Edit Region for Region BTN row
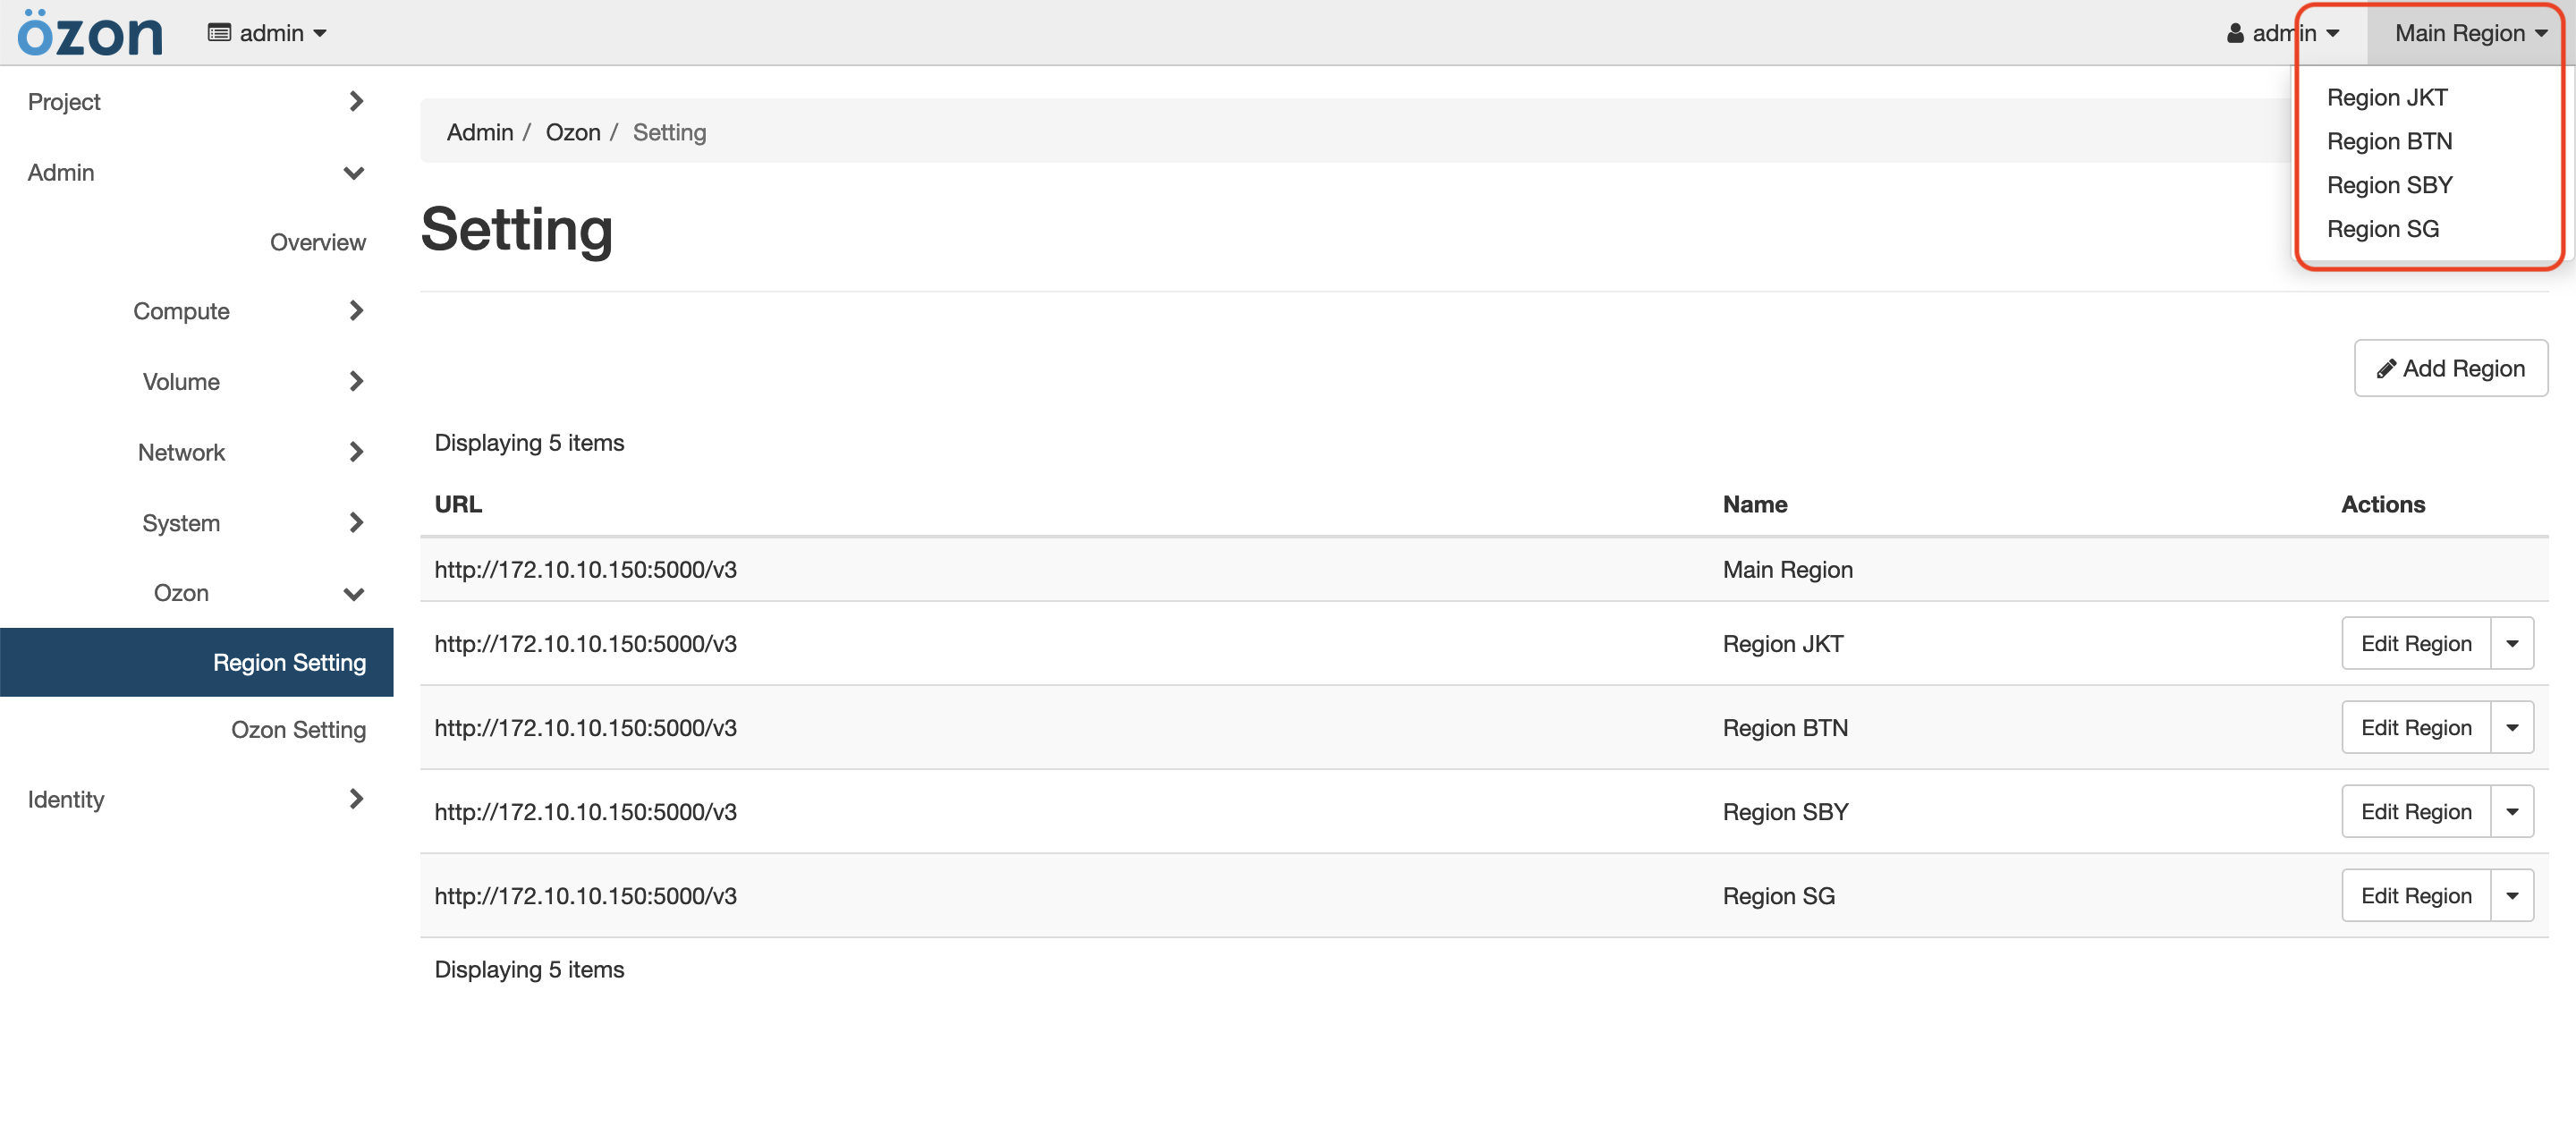 click(x=2415, y=727)
